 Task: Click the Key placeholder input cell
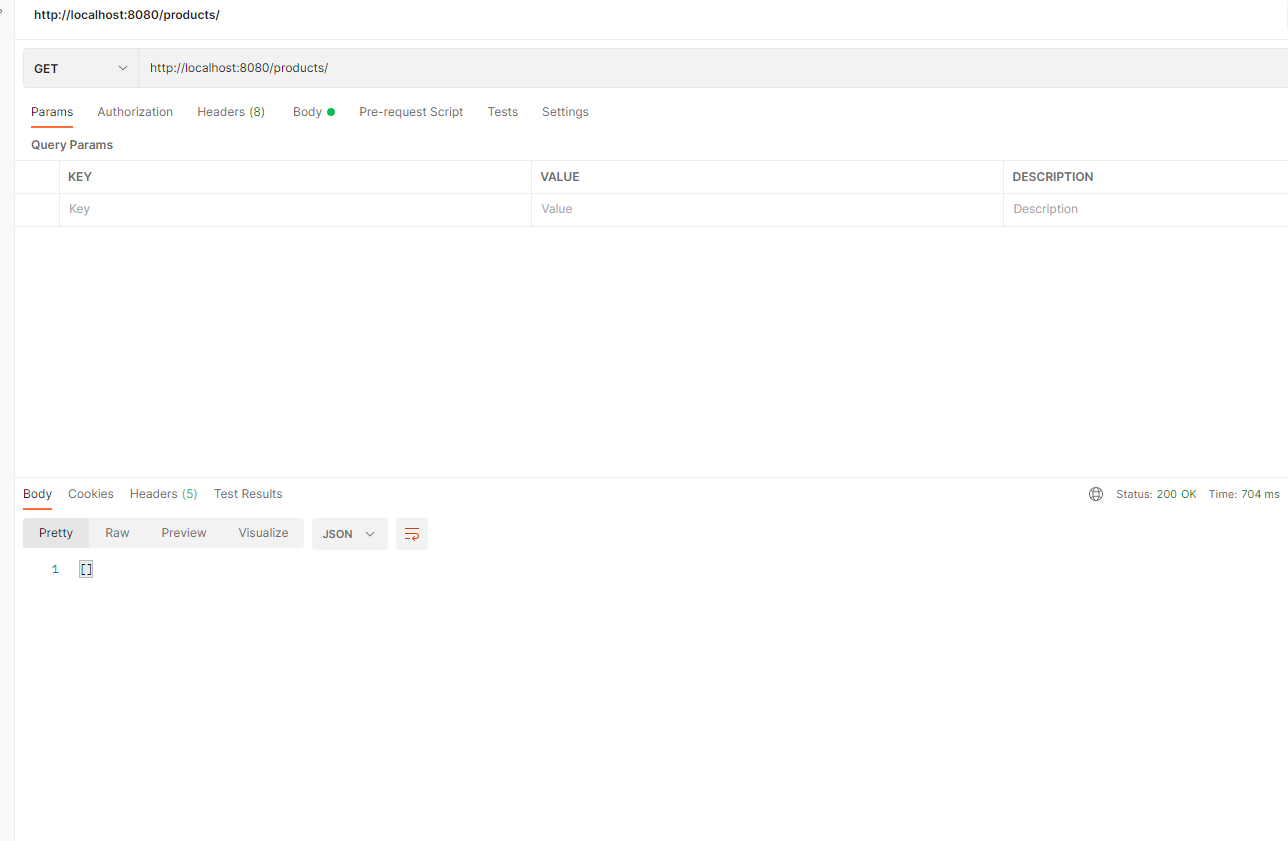295,209
